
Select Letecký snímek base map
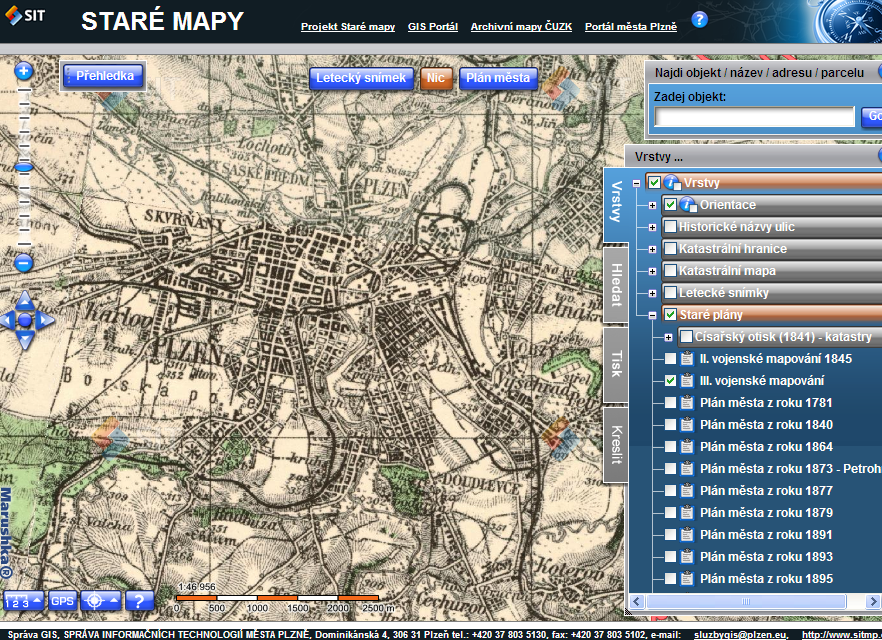click(361, 78)
